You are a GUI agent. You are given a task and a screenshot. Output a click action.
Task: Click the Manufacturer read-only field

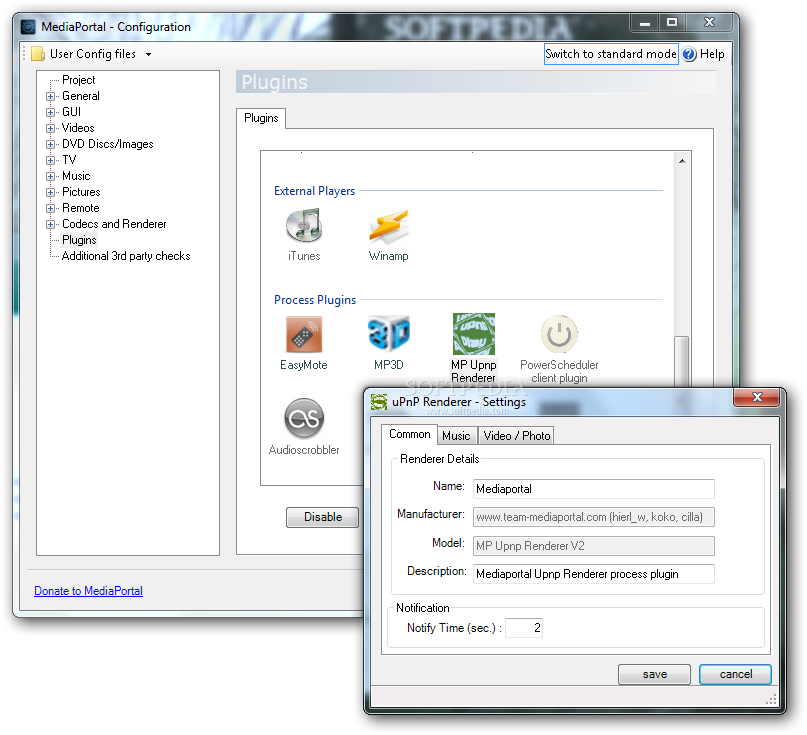[593, 517]
